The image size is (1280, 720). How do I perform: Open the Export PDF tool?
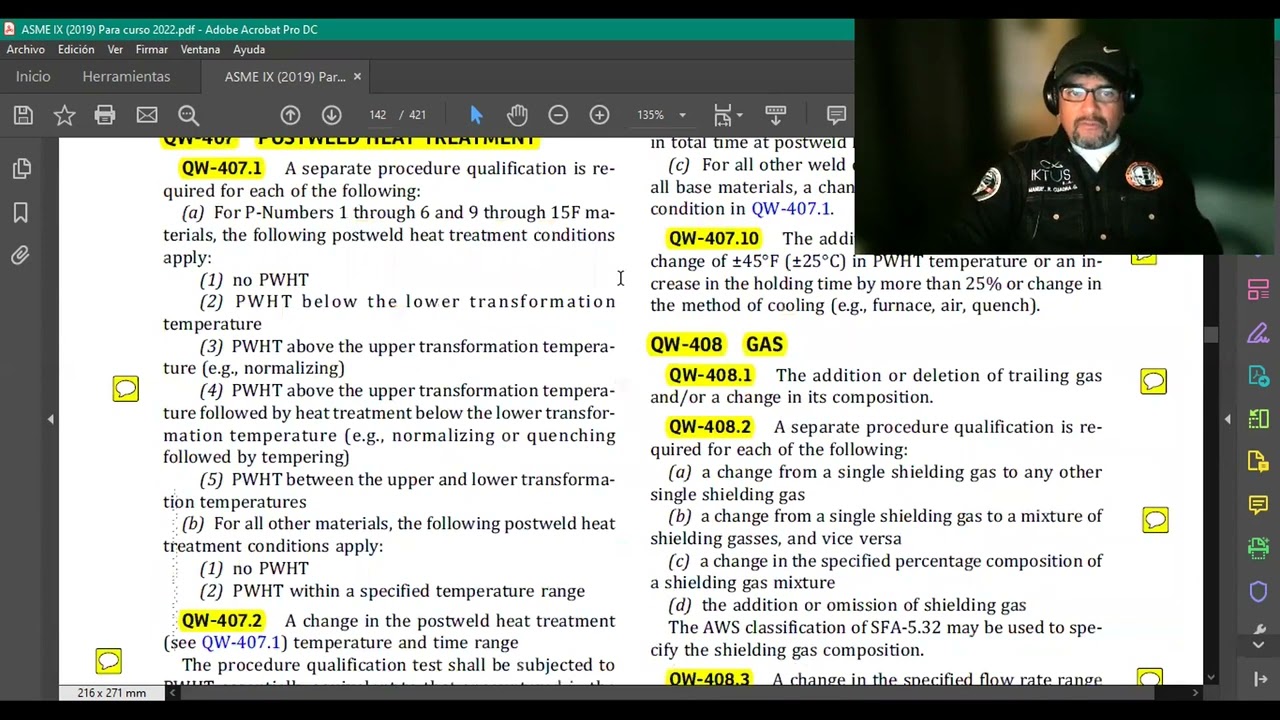[x=1258, y=376]
